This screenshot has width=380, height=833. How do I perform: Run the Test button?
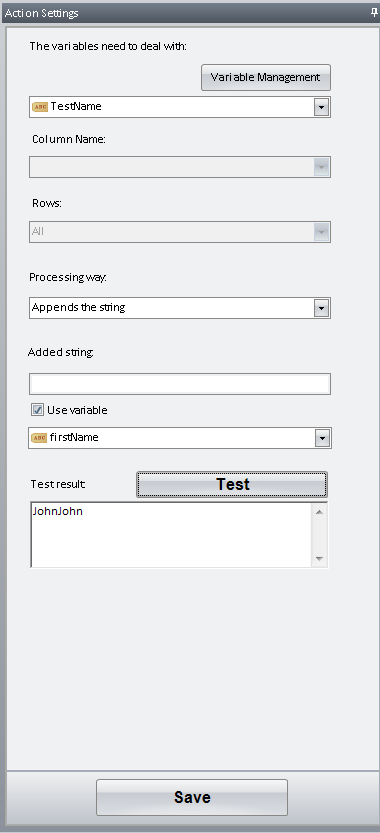pyautogui.click(x=232, y=484)
